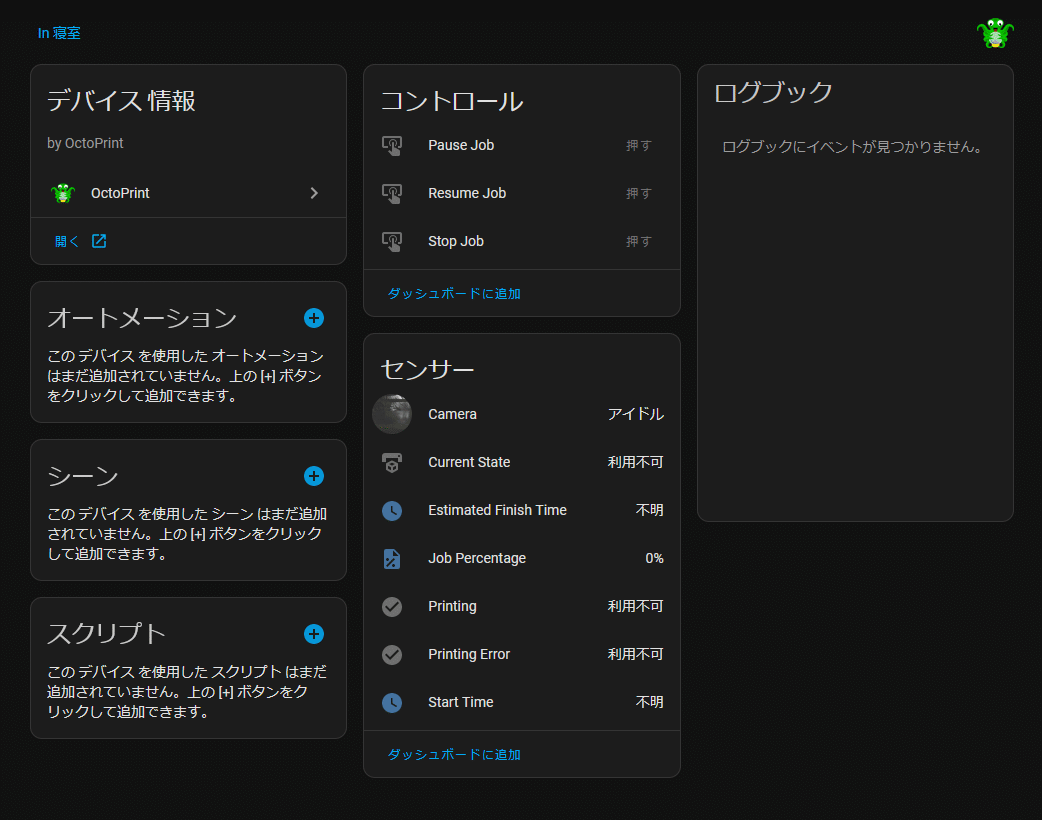Add a new scene with plus button

(314, 476)
